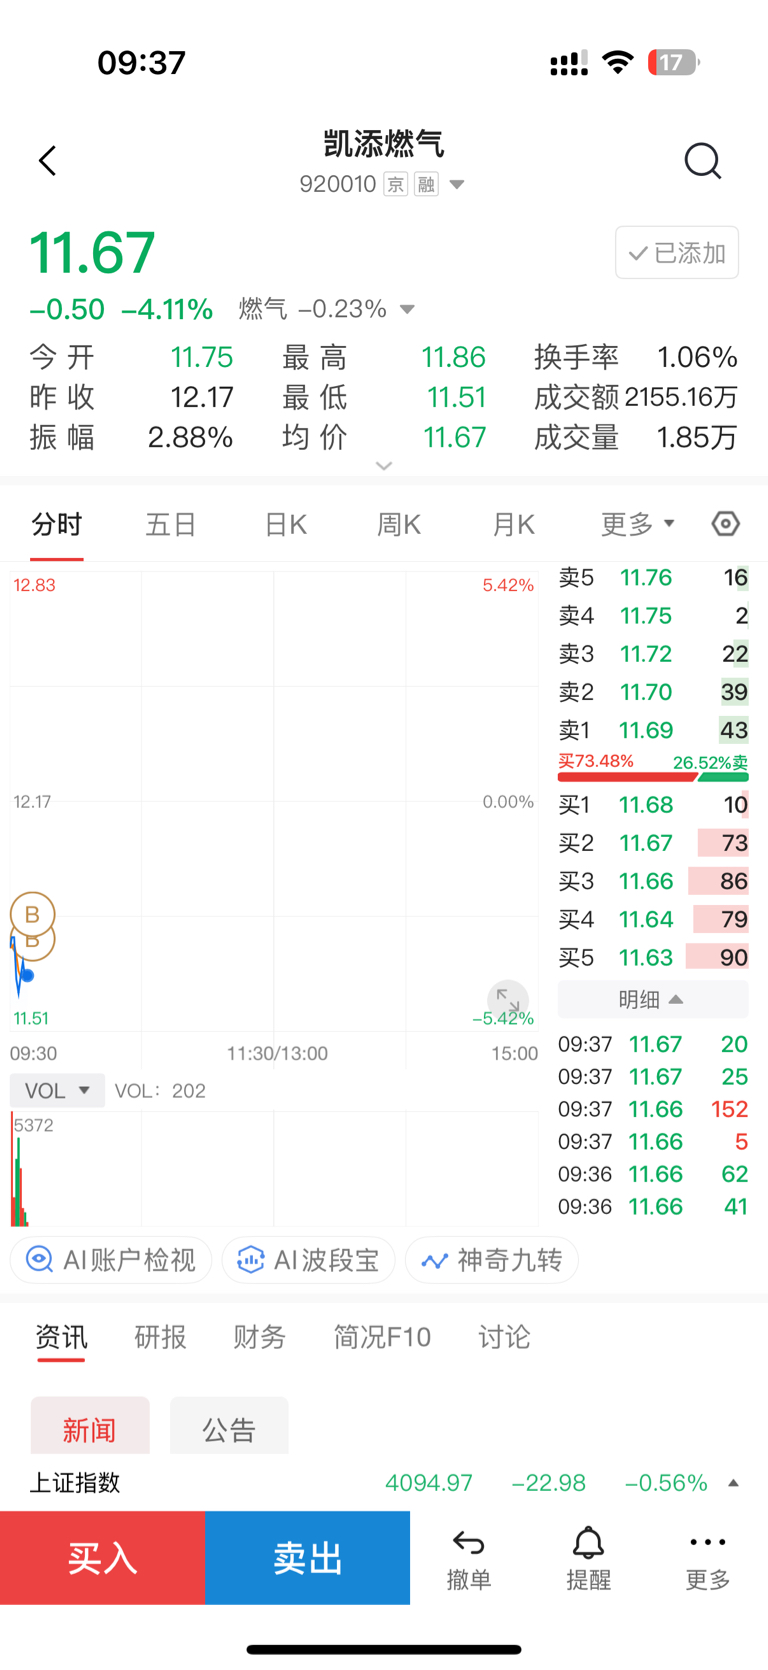Image resolution: width=768 pixels, height=1670 pixels.
Task: Select 买4 price 11.64 row
Action: 653,919
